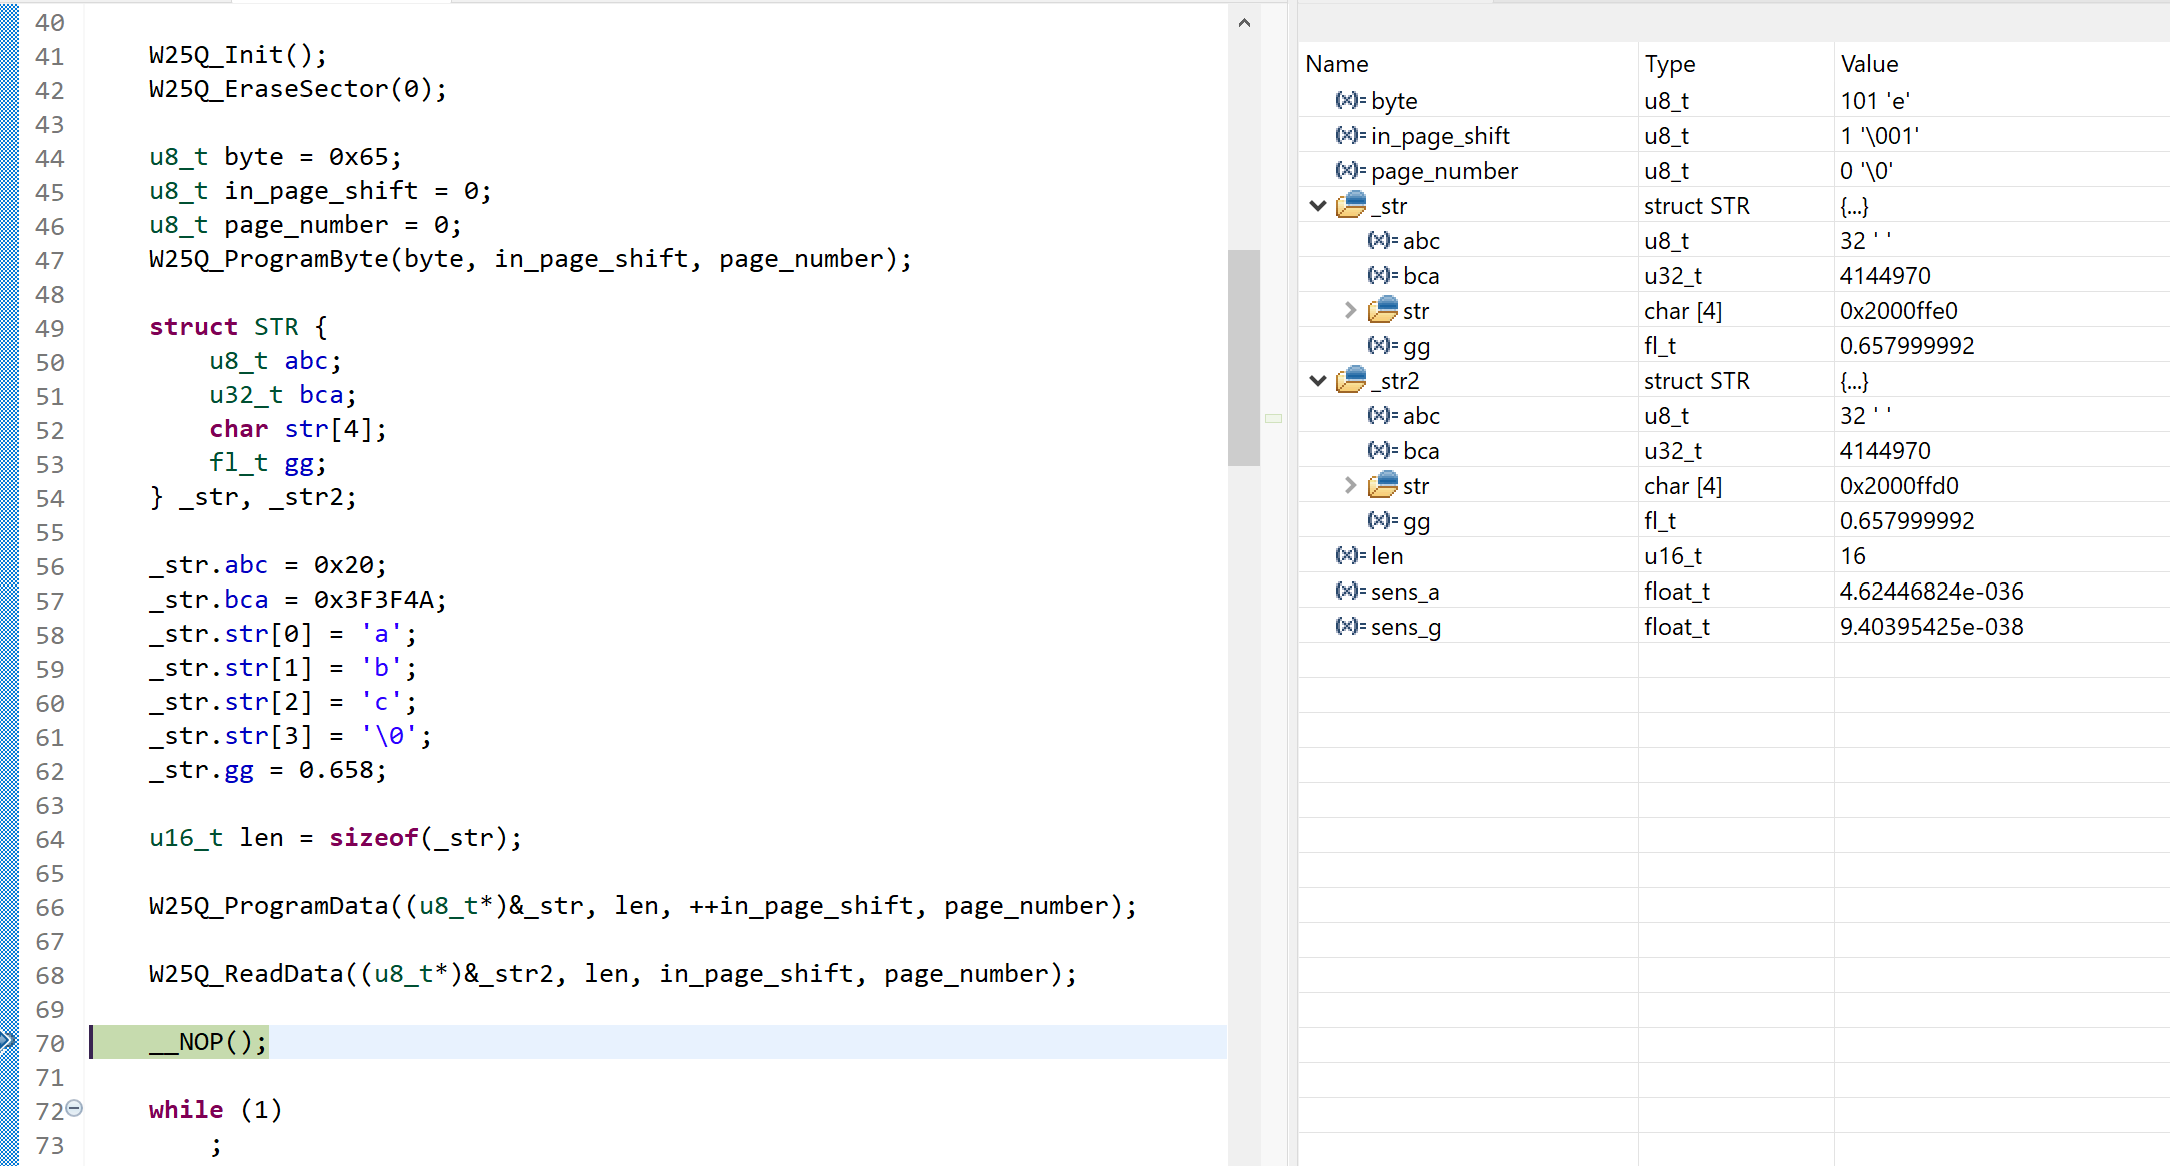This screenshot has width=2170, height=1166.
Task: Select the page_number variable row
Action: click(1444, 171)
